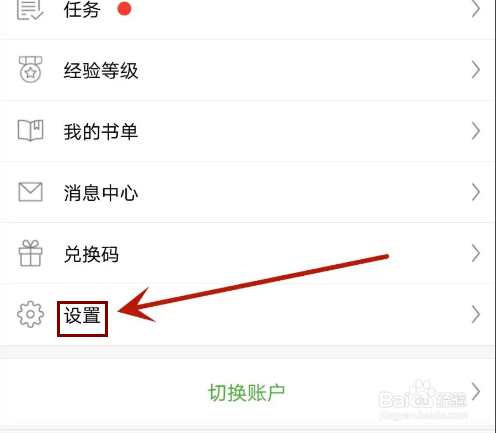Expand chevron on 兑换码 row
This screenshot has width=496, height=433.
476,253
